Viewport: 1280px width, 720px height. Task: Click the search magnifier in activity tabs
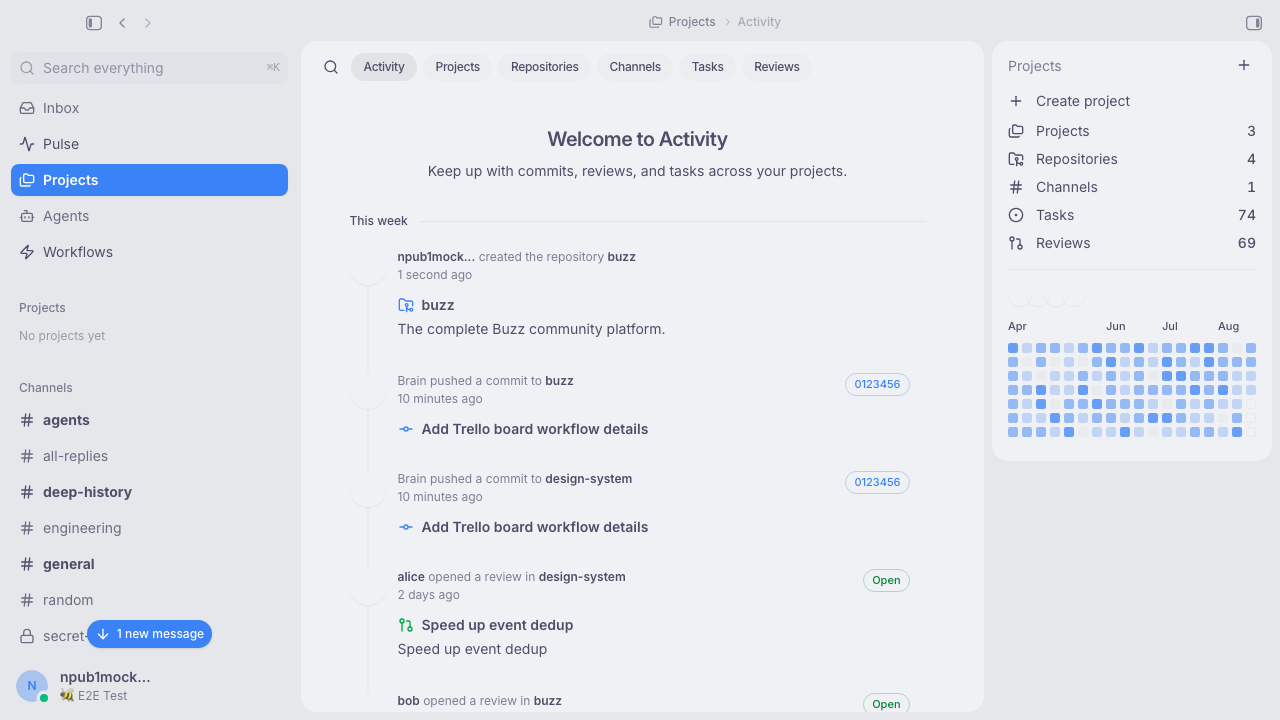click(331, 67)
